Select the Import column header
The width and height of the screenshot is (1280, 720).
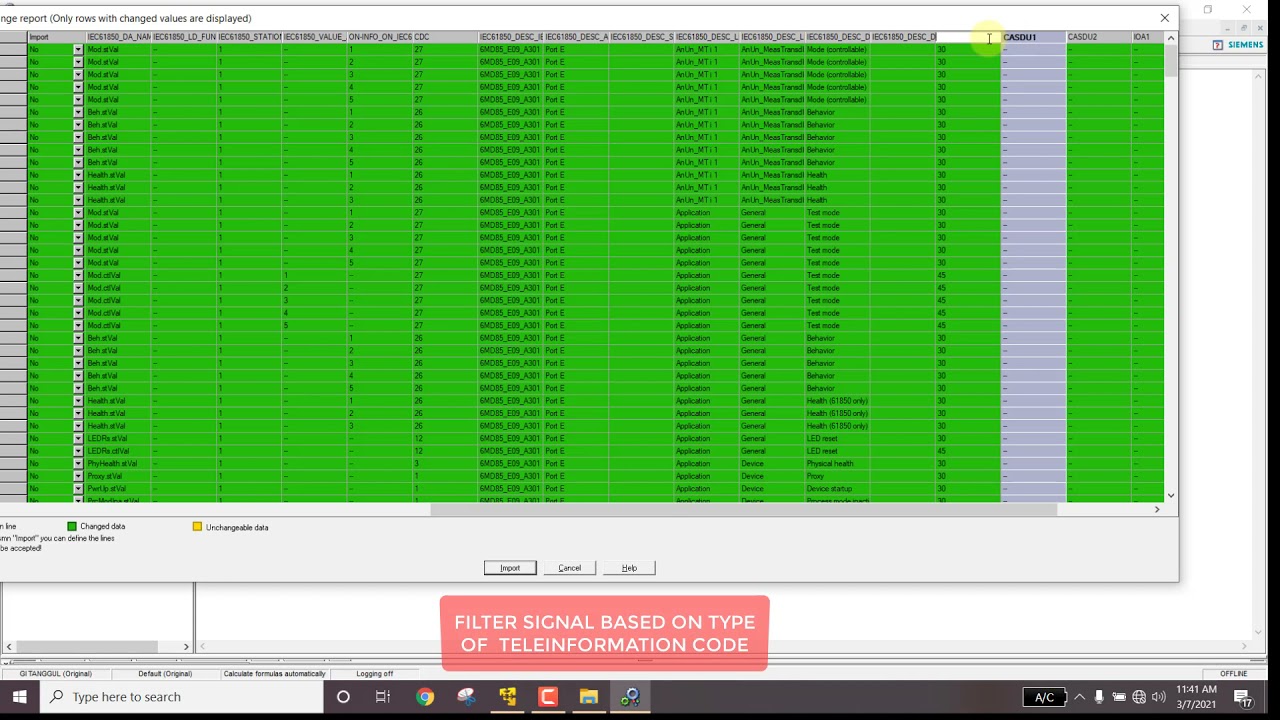coord(57,37)
